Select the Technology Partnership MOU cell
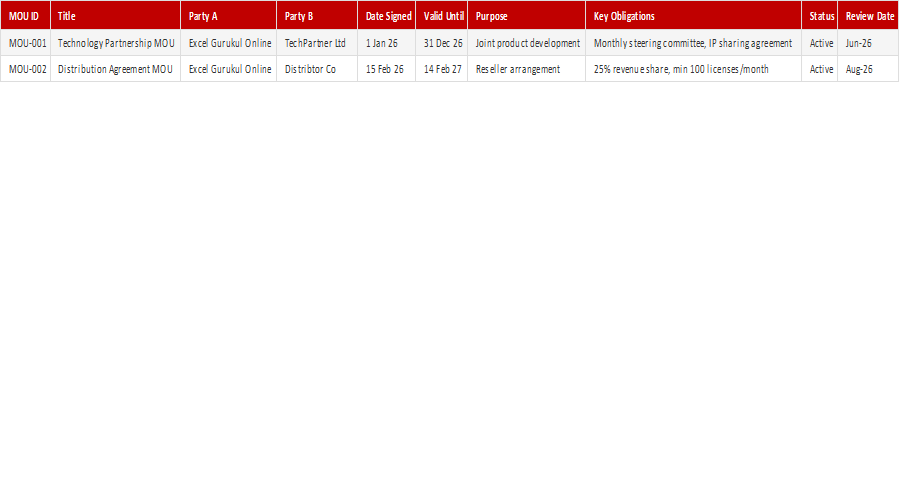 [x=115, y=43]
